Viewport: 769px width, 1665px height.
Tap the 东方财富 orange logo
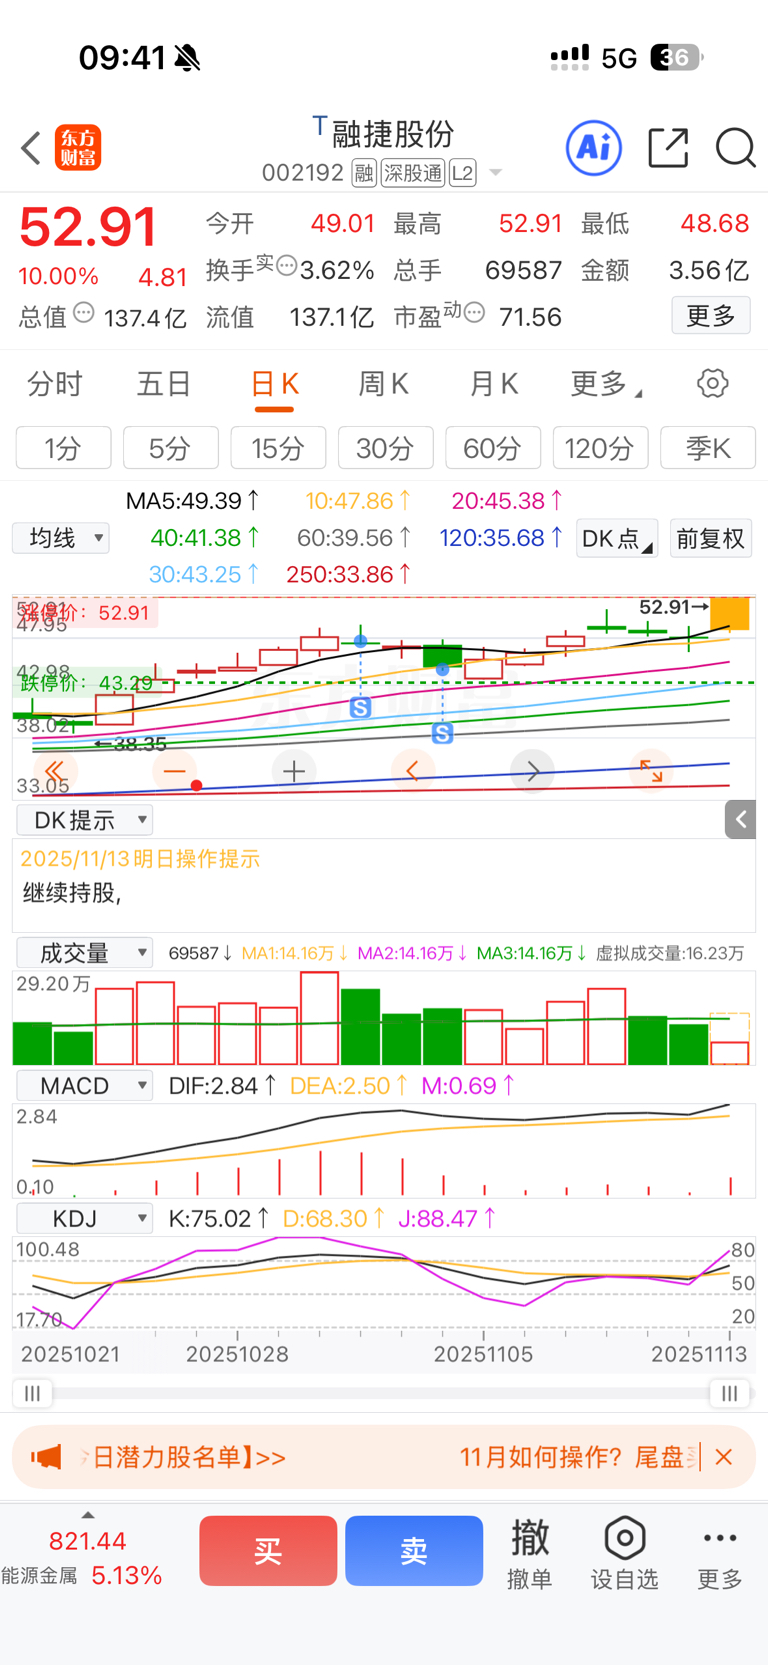click(78, 148)
